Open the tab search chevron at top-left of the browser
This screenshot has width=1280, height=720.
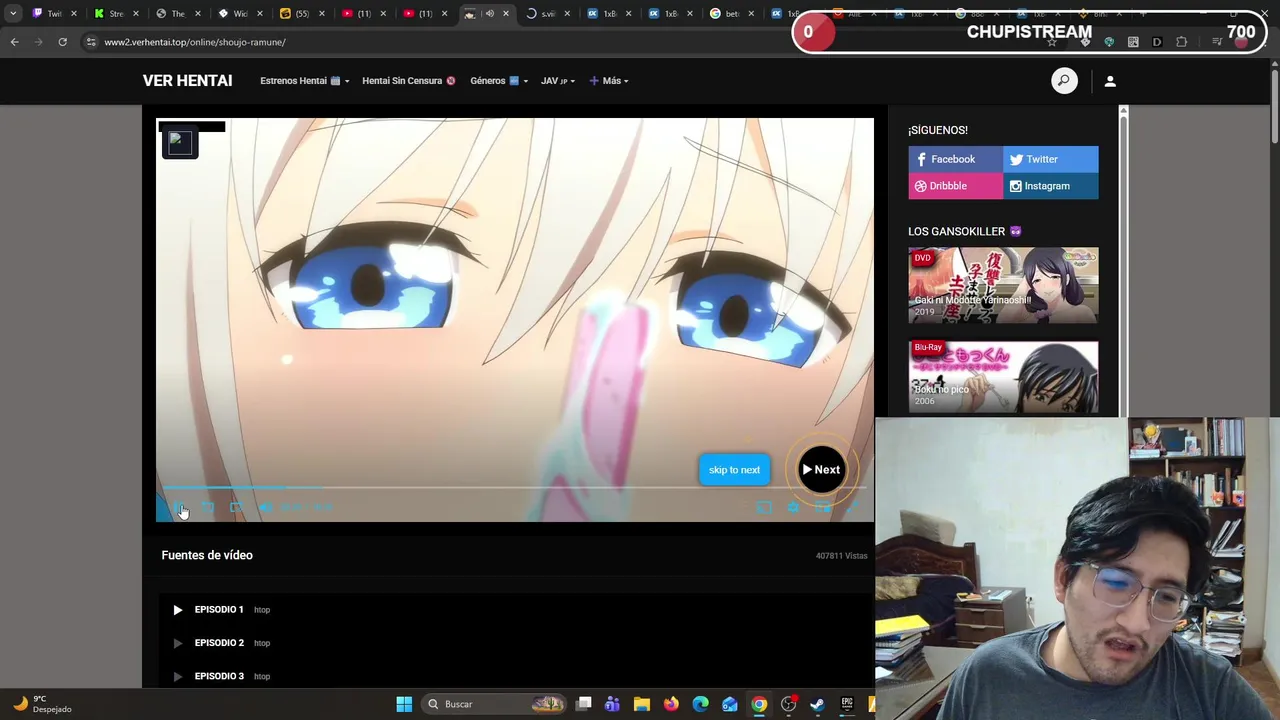[x=13, y=14]
